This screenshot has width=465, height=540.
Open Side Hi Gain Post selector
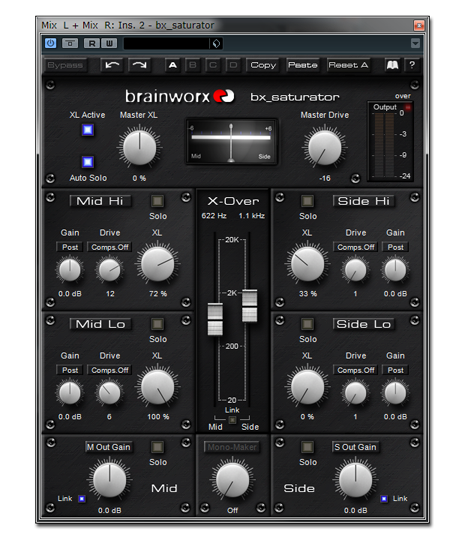tap(395, 247)
